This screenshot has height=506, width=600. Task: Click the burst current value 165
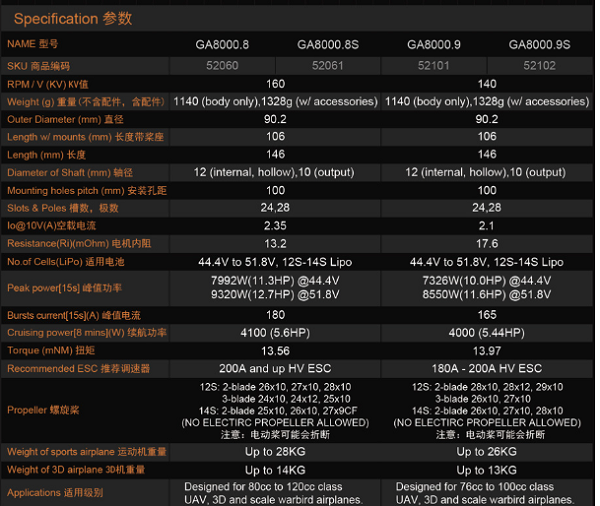pyautogui.click(x=487, y=315)
